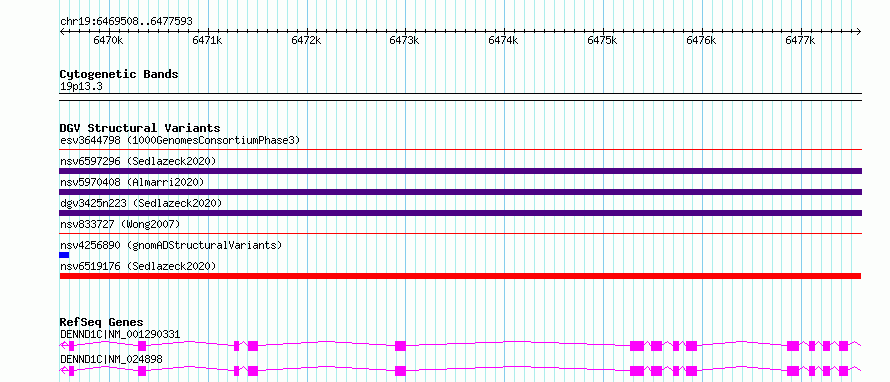Click the thin red line for nsv833727

point(460,233)
